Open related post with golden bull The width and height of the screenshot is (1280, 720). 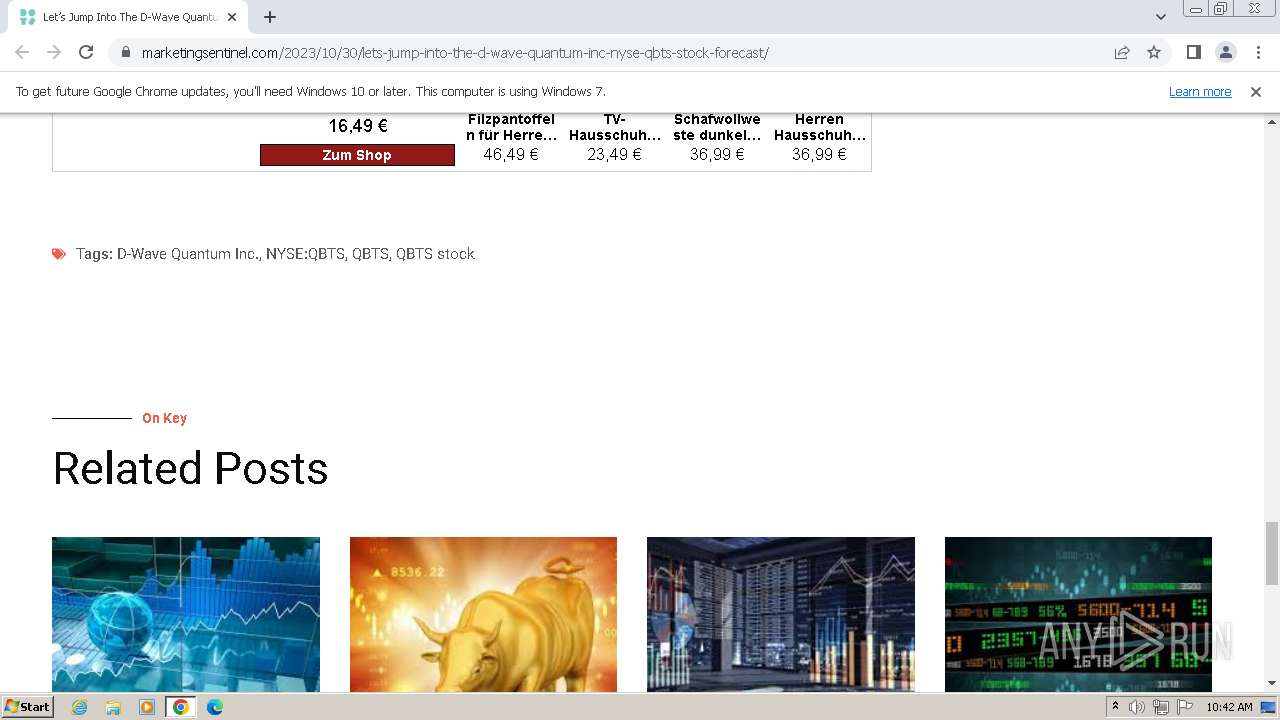(x=483, y=614)
